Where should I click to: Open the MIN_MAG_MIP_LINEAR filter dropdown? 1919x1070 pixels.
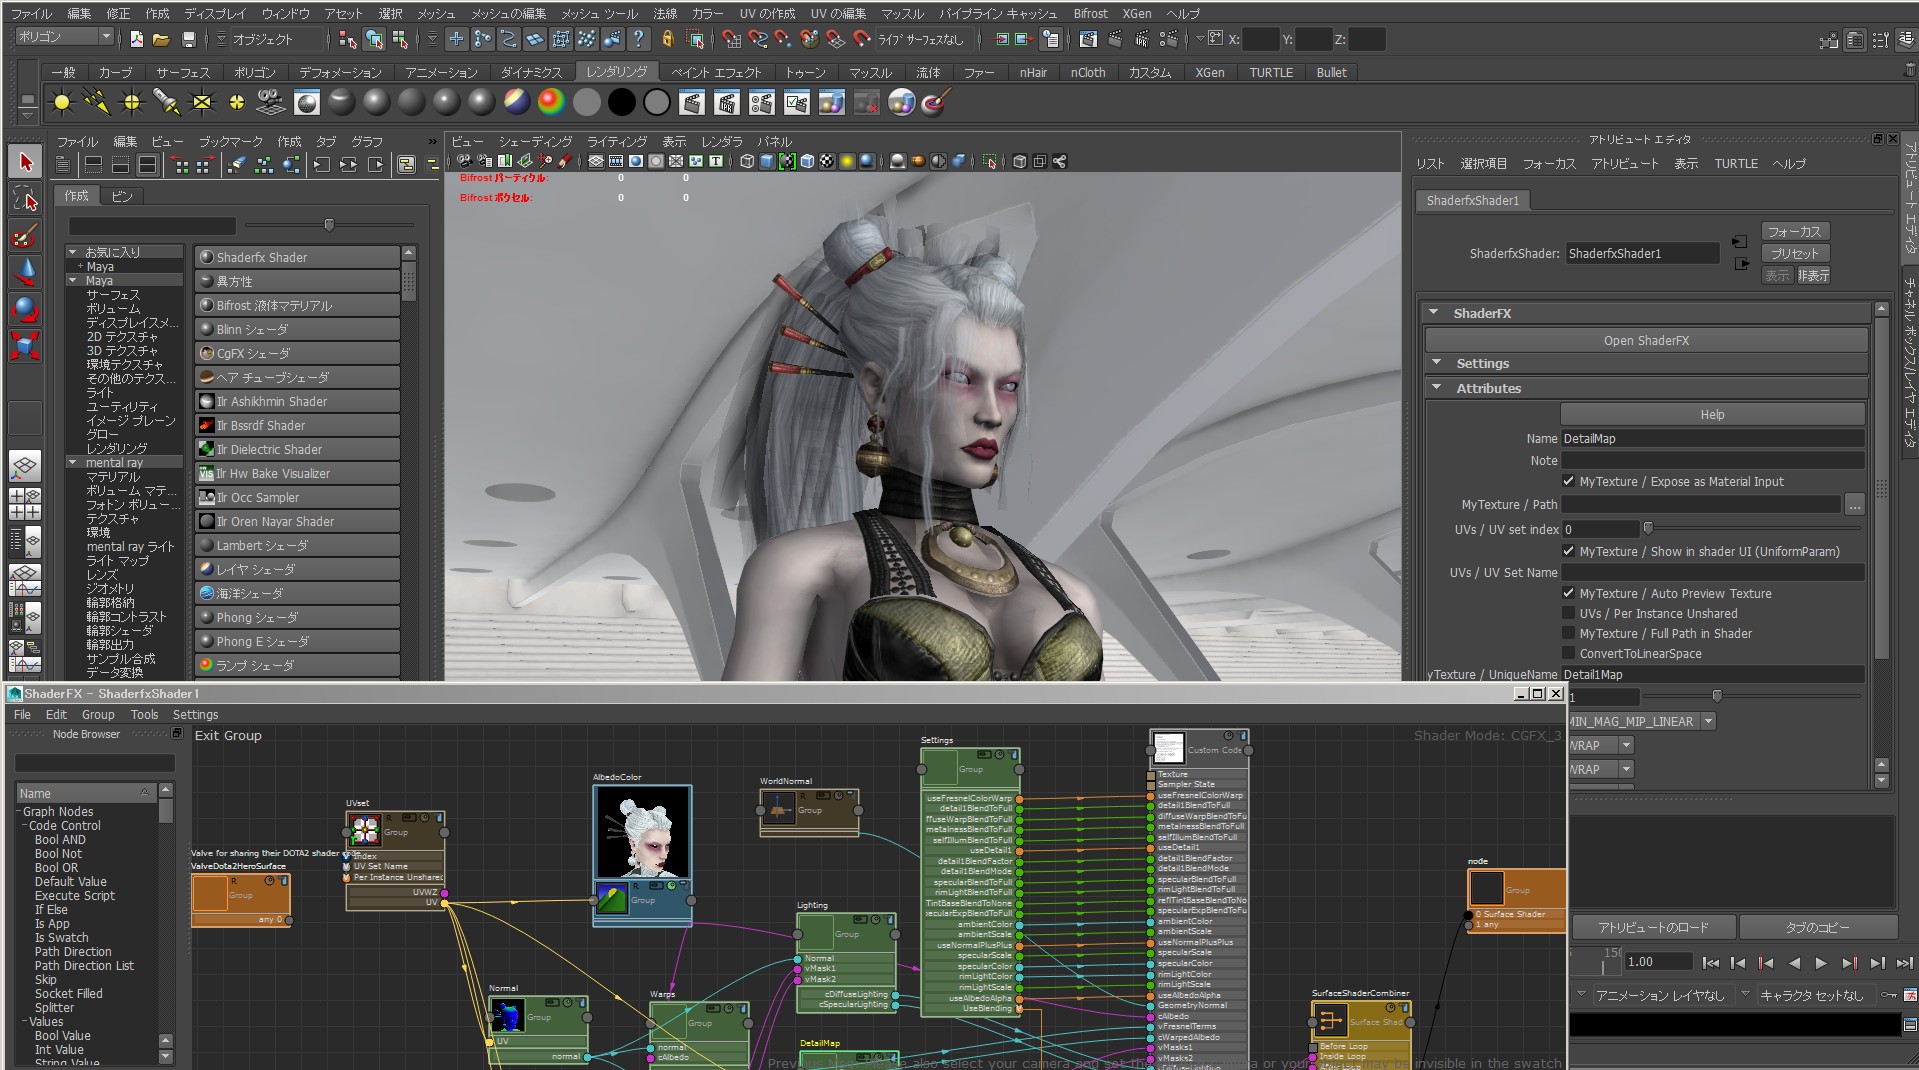click(x=1708, y=721)
